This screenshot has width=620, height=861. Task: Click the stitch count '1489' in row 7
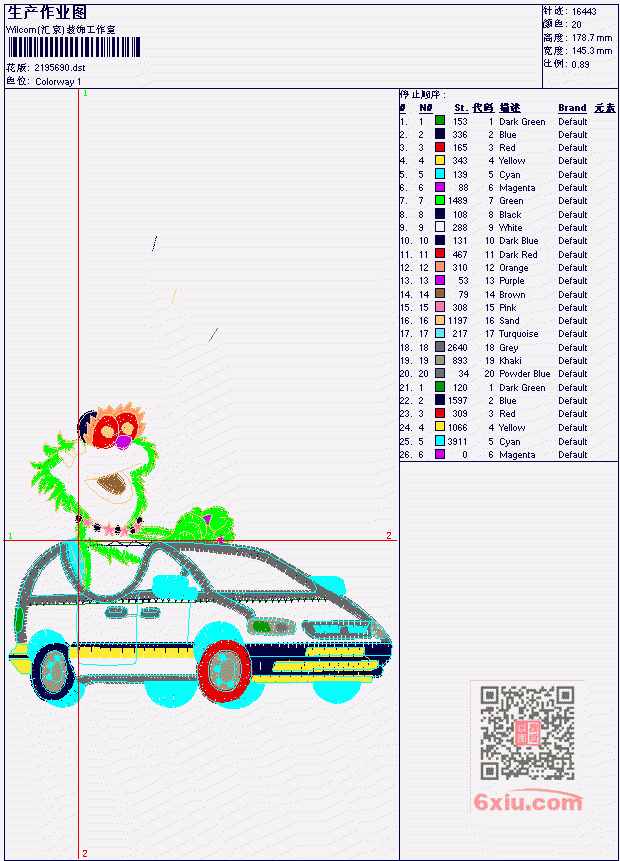pyautogui.click(x=458, y=201)
